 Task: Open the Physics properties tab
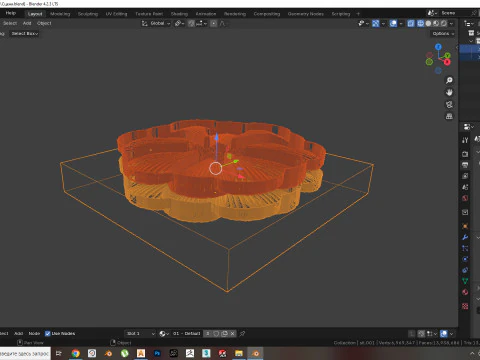[x=465, y=259]
